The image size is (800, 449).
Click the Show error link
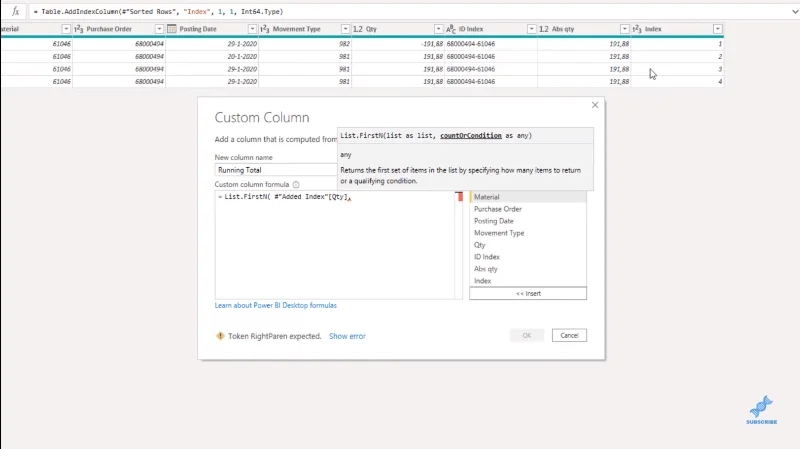[x=347, y=336]
